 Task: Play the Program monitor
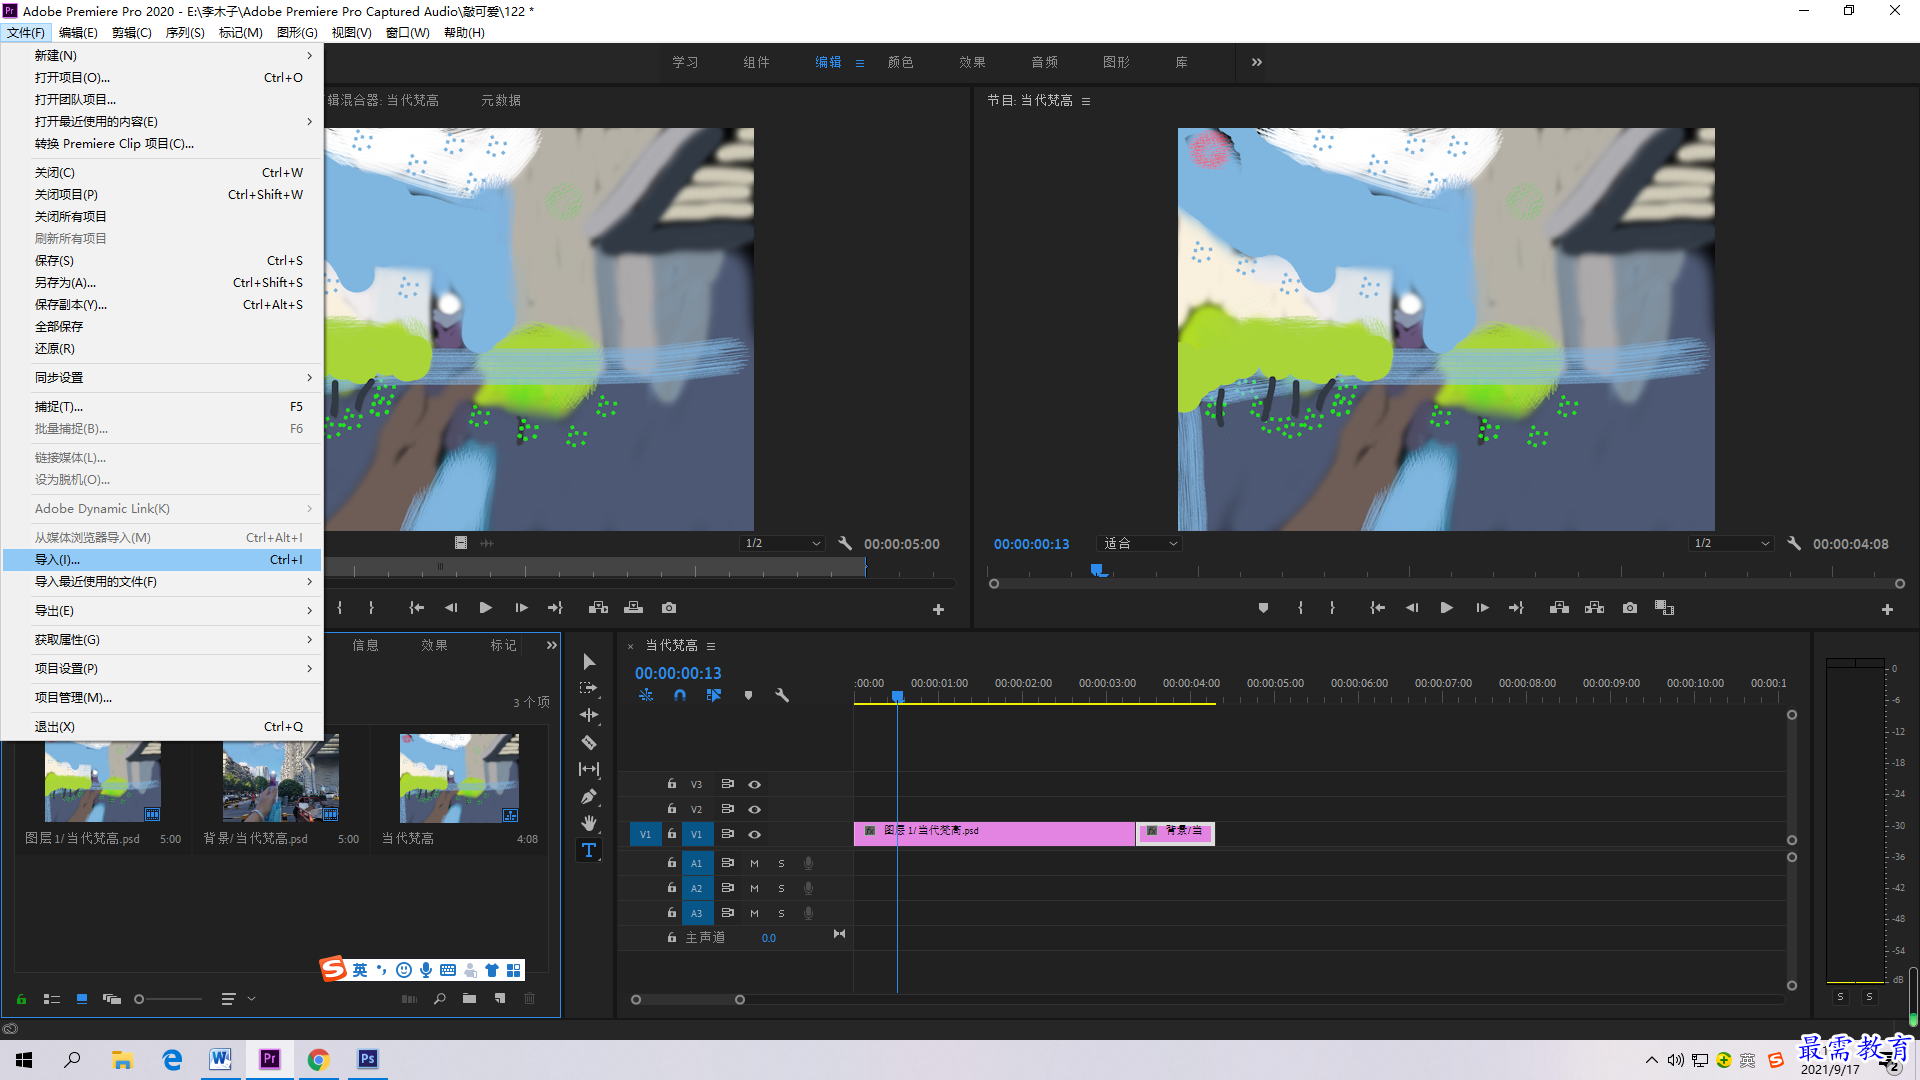coord(1446,608)
